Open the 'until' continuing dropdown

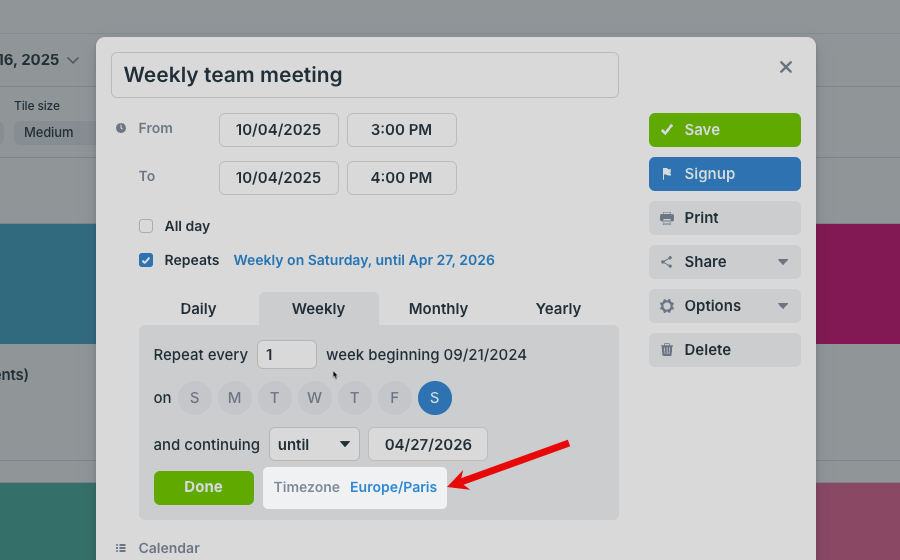(314, 444)
